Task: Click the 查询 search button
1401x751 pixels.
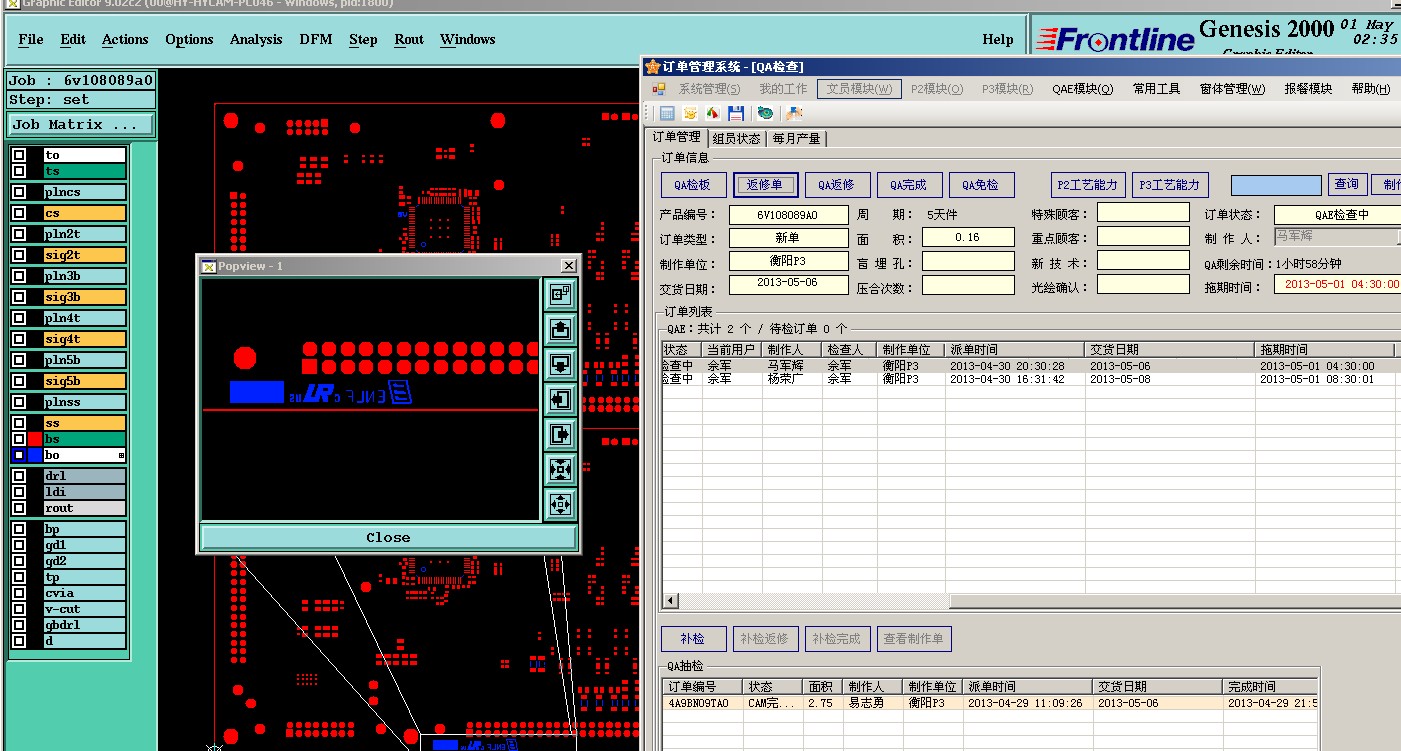Action: click(x=1346, y=185)
